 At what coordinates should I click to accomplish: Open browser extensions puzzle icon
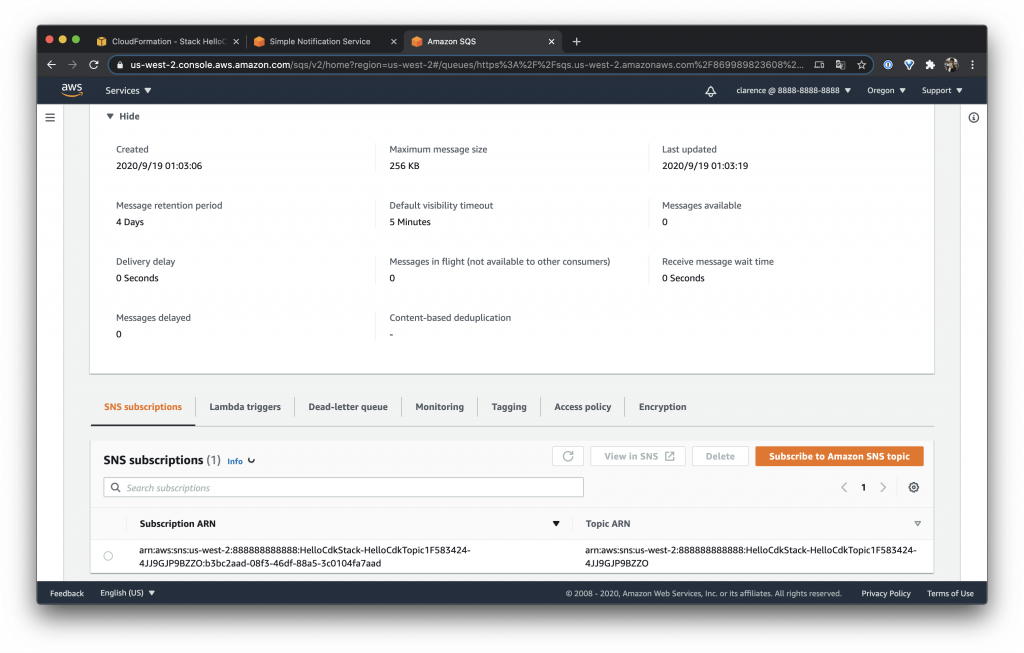[930, 65]
